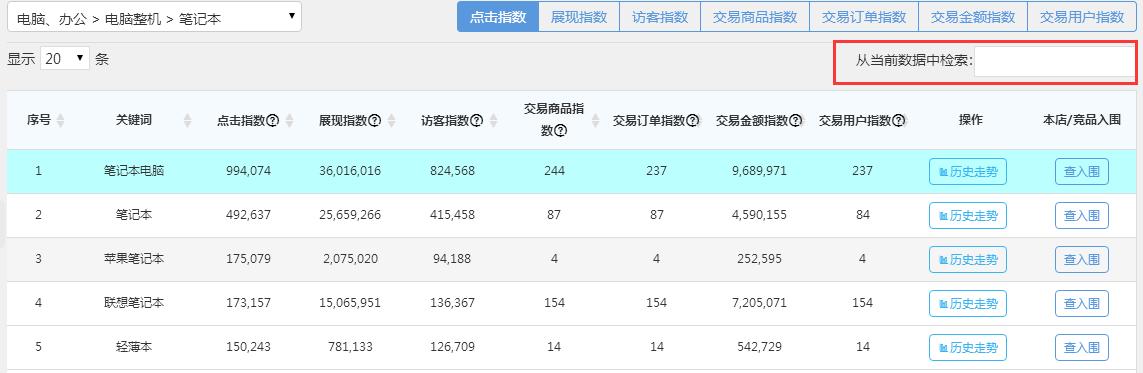1143x373 pixels.
Task: Open 历史走势 for 笔记本电脑 row
Action: (968, 172)
